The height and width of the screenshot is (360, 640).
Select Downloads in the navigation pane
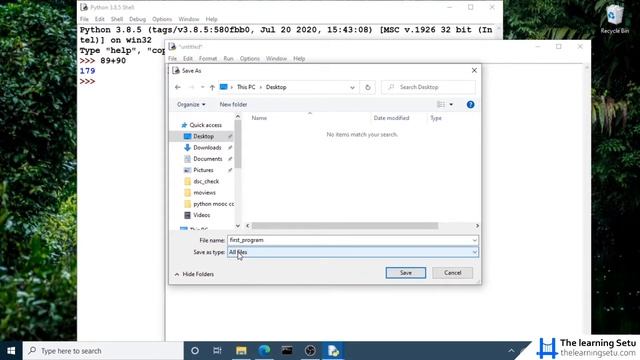click(207, 147)
